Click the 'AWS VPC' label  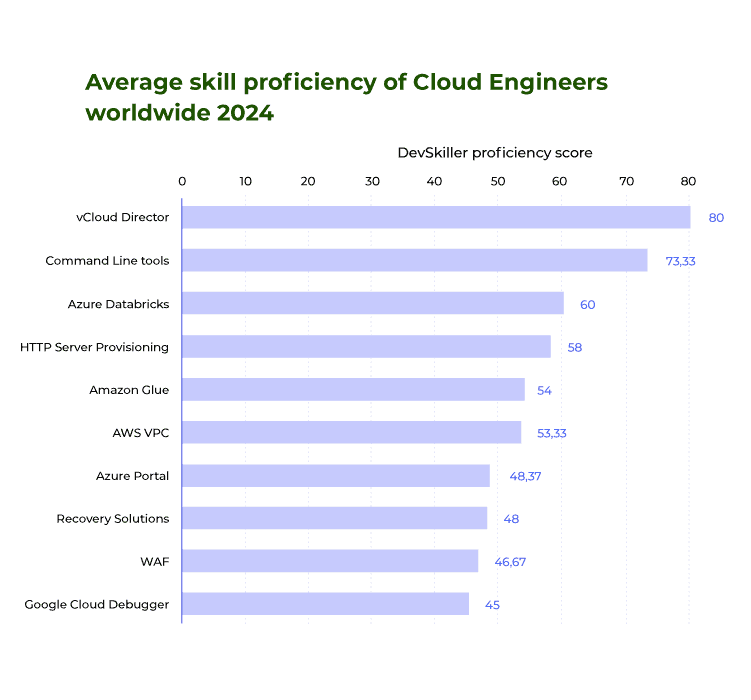[141, 433]
